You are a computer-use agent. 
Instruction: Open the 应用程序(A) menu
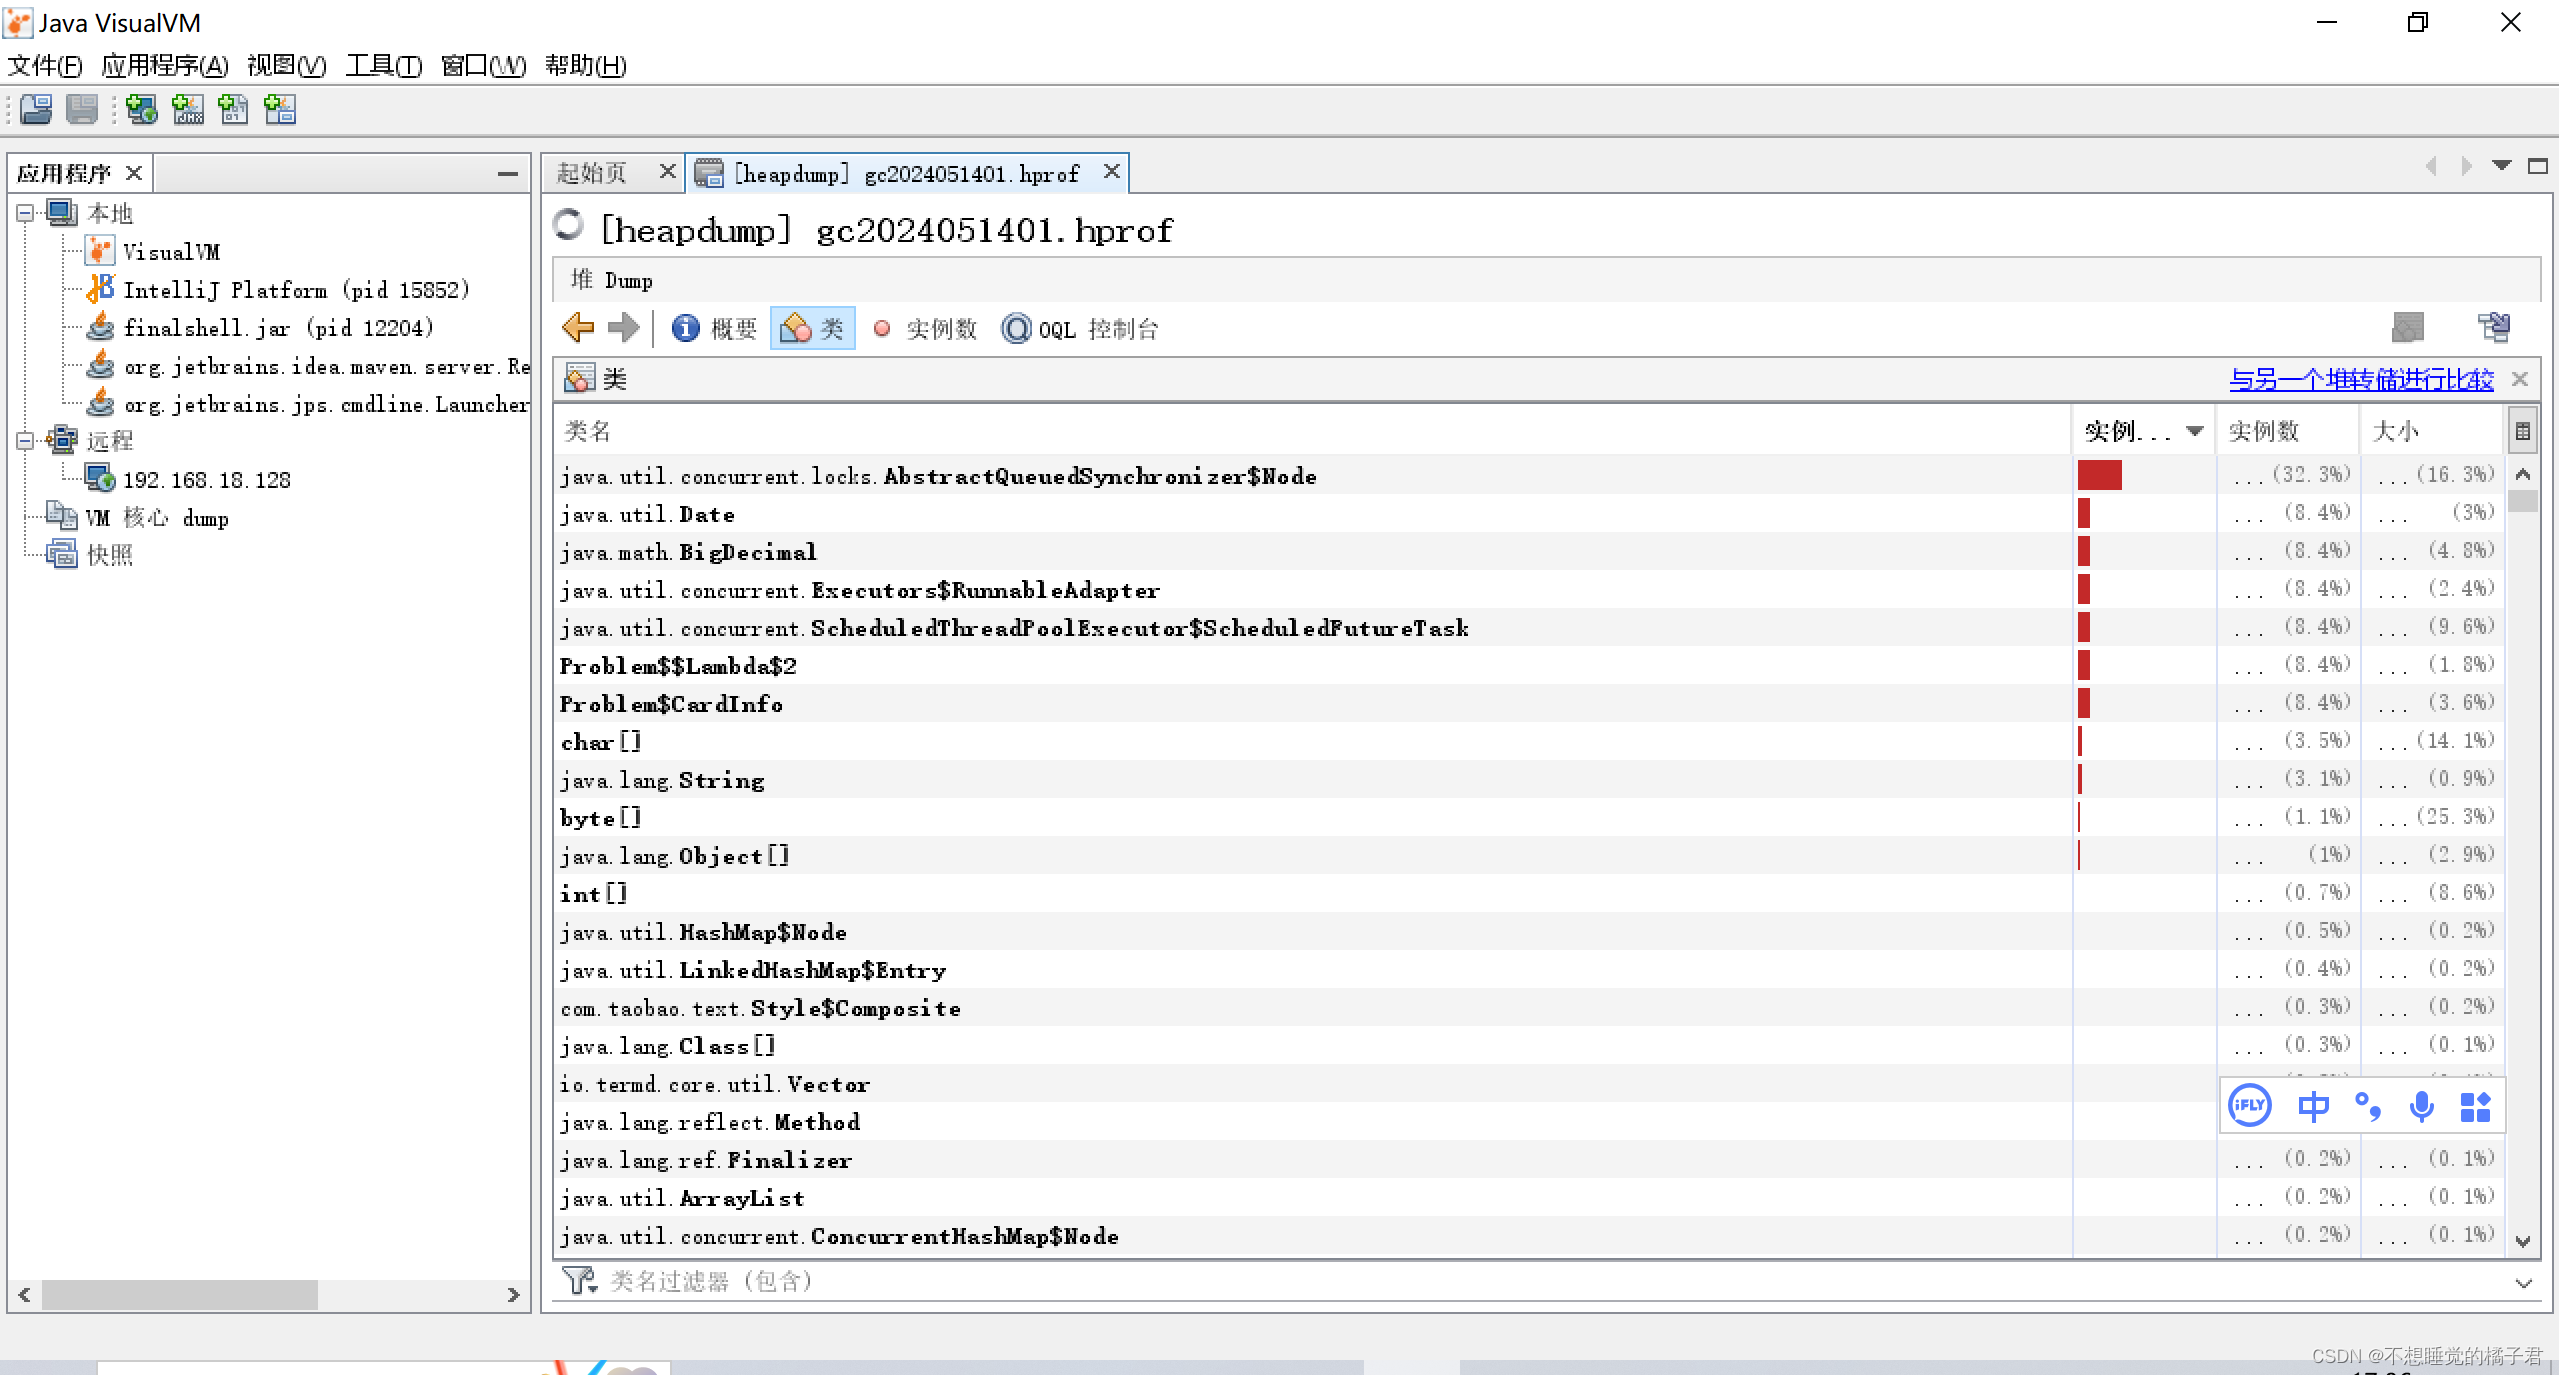pyautogui.click(x=165, y=65)
